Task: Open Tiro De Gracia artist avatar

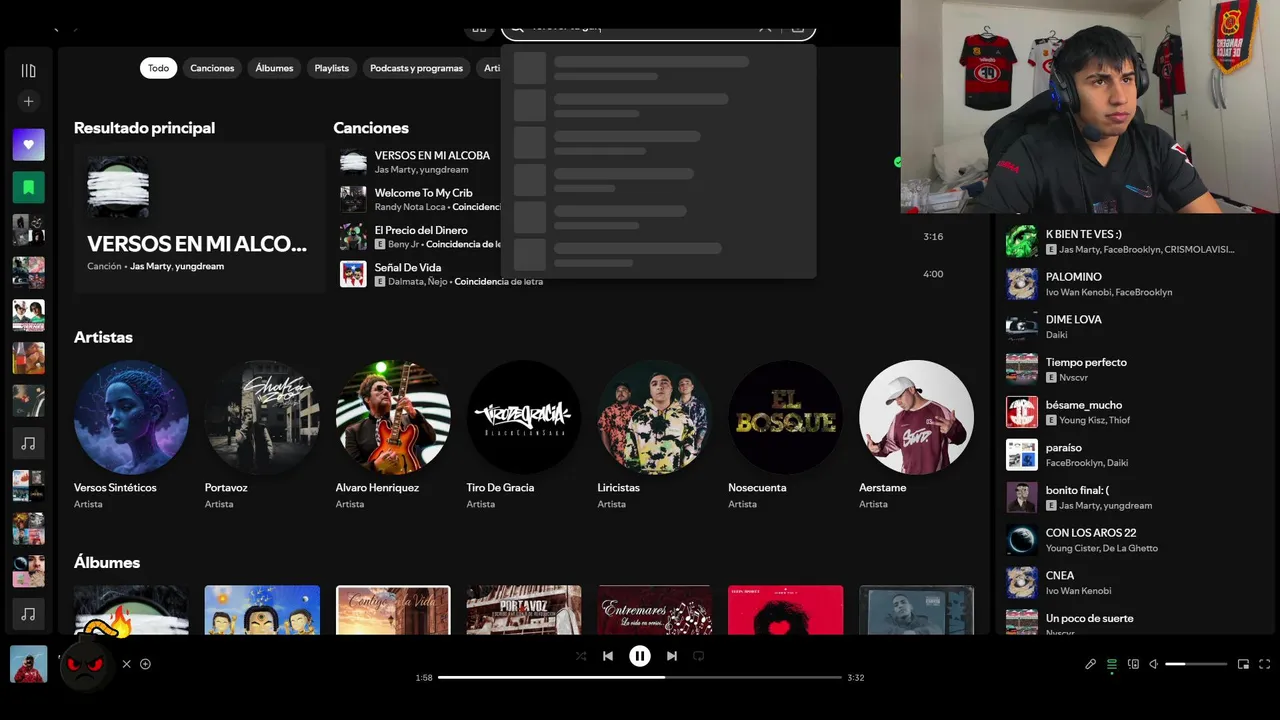Action: (524, 417)
